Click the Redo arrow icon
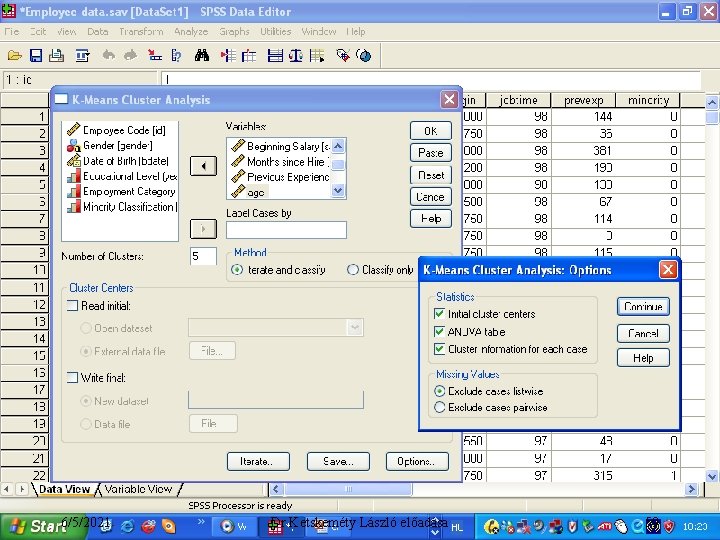 (x=130, y=56)
